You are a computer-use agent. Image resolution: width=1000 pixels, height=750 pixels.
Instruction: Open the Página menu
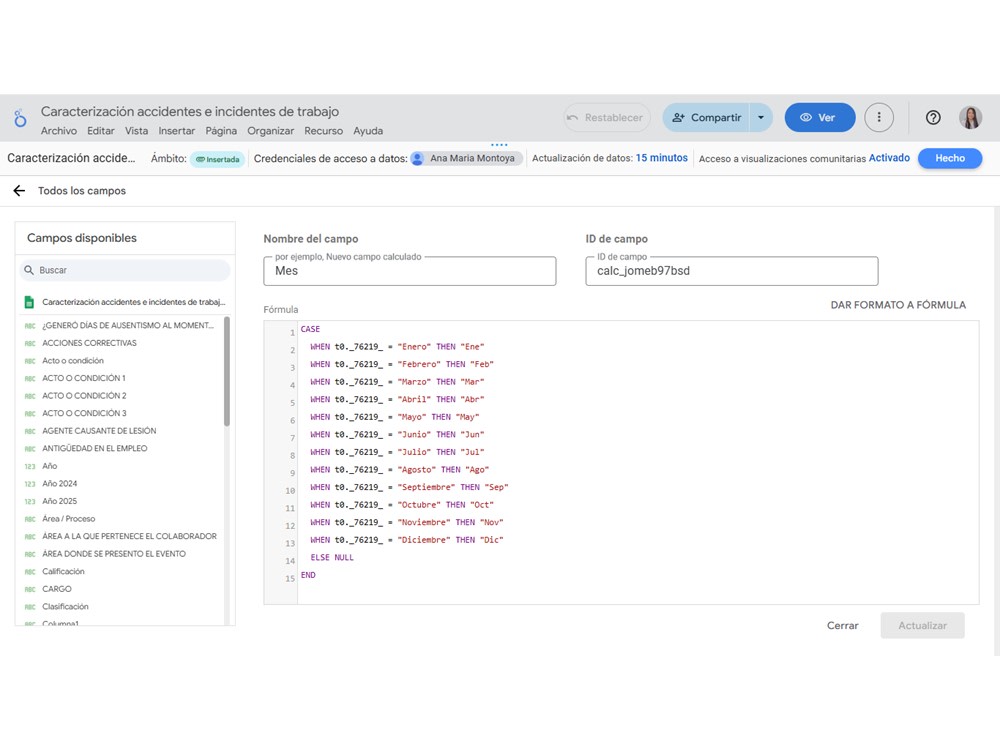221,131
